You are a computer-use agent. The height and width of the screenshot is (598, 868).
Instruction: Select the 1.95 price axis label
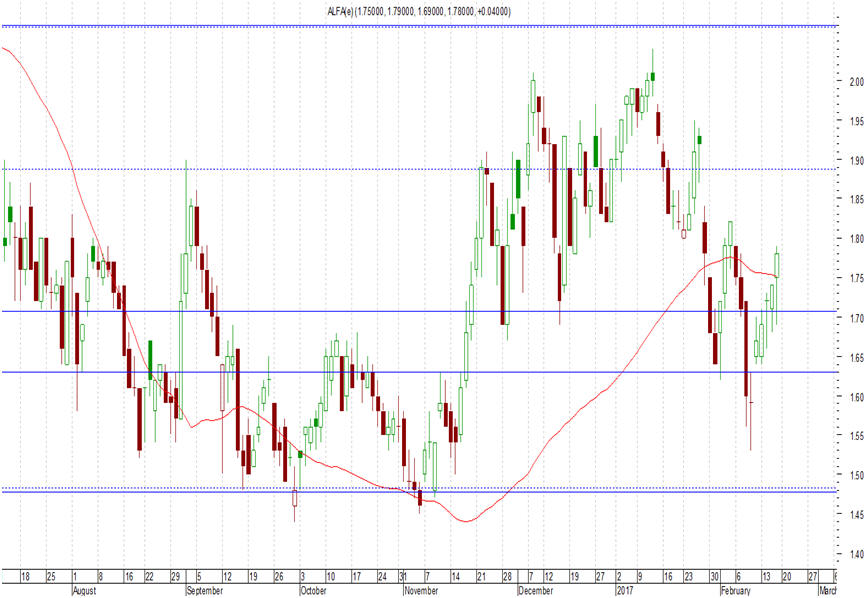pos(856,121)
